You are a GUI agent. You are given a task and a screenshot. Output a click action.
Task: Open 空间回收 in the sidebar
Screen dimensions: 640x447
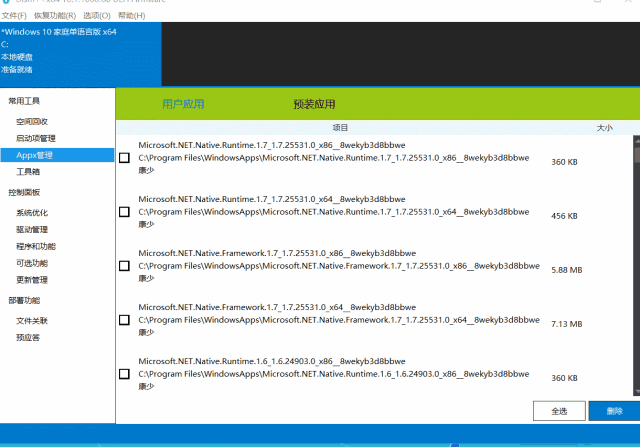tap(32, 122)
